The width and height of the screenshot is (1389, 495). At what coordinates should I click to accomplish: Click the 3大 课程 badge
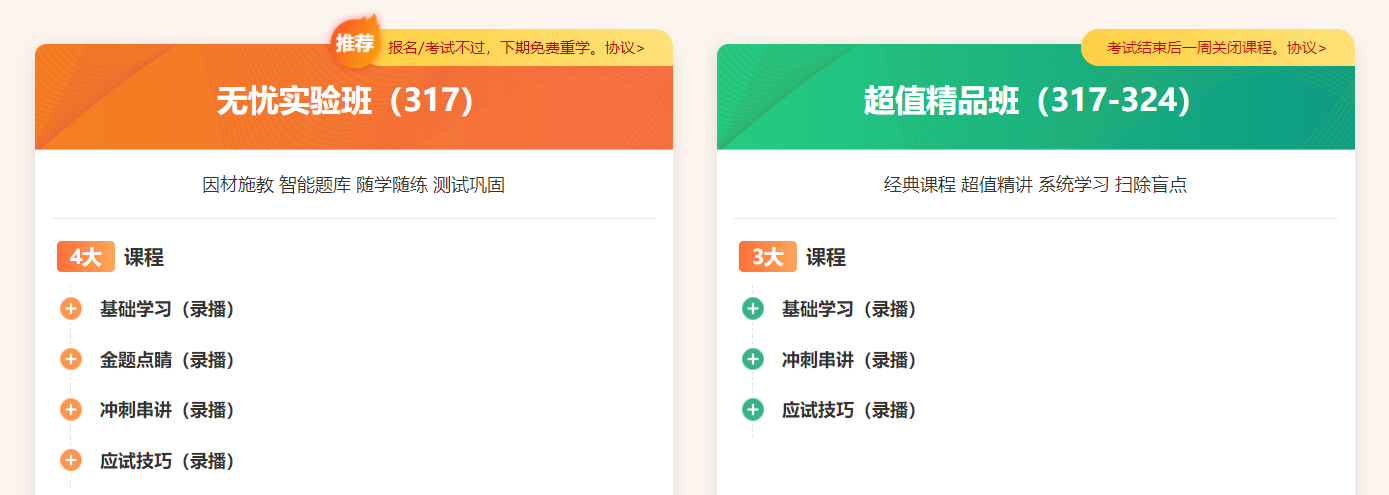(x=768, y=257)
